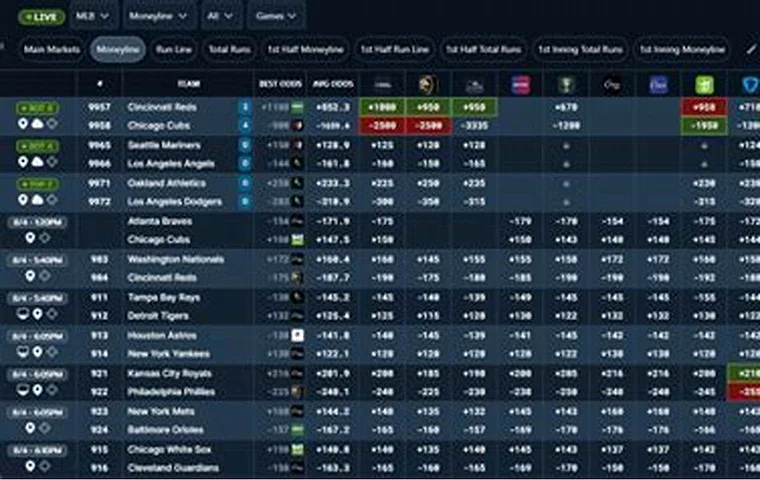This screenshot has width=760, height=480.
Task: Click the Los Angeles Dodgers team name
Action: pyautogui.click(x=174, y=201)
